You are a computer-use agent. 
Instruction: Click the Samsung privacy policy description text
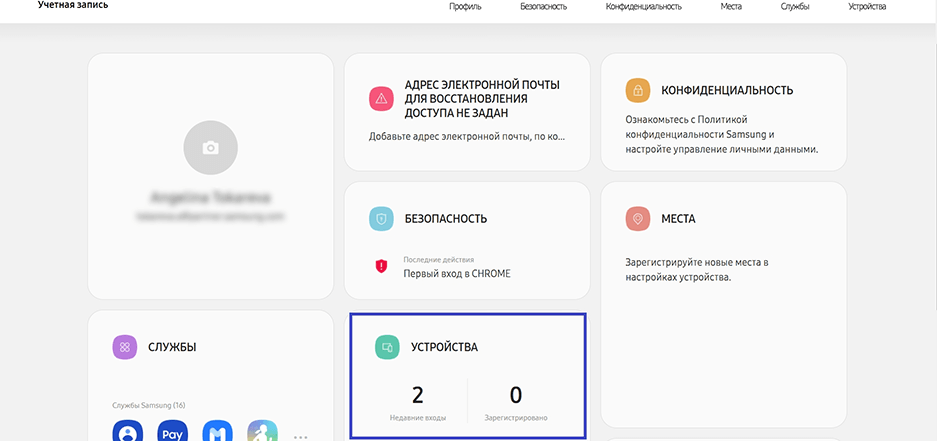pyautogui.click(x=721, y=134)
